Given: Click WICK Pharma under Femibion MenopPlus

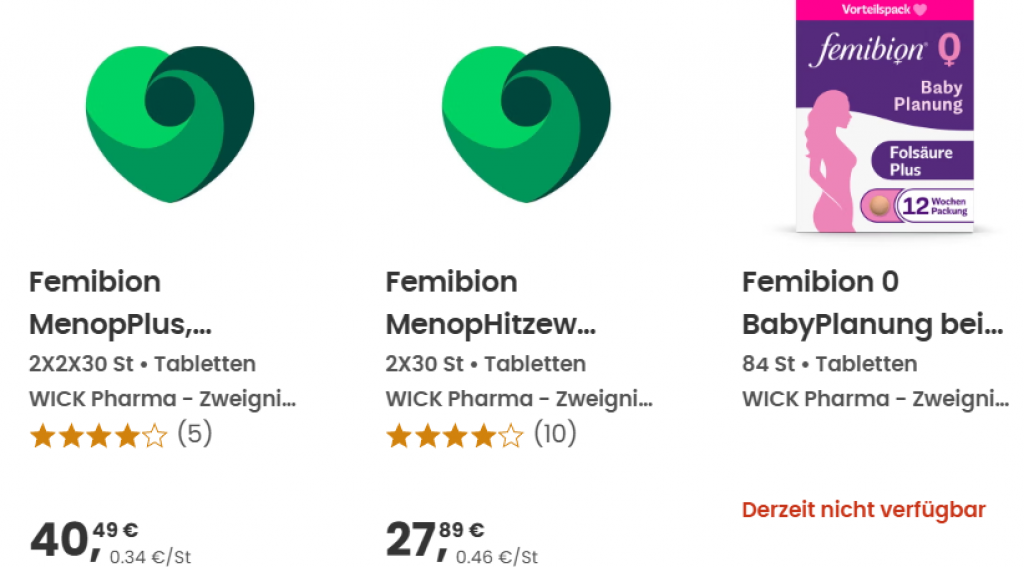Looking at the screenshot, I should (163, 399).
